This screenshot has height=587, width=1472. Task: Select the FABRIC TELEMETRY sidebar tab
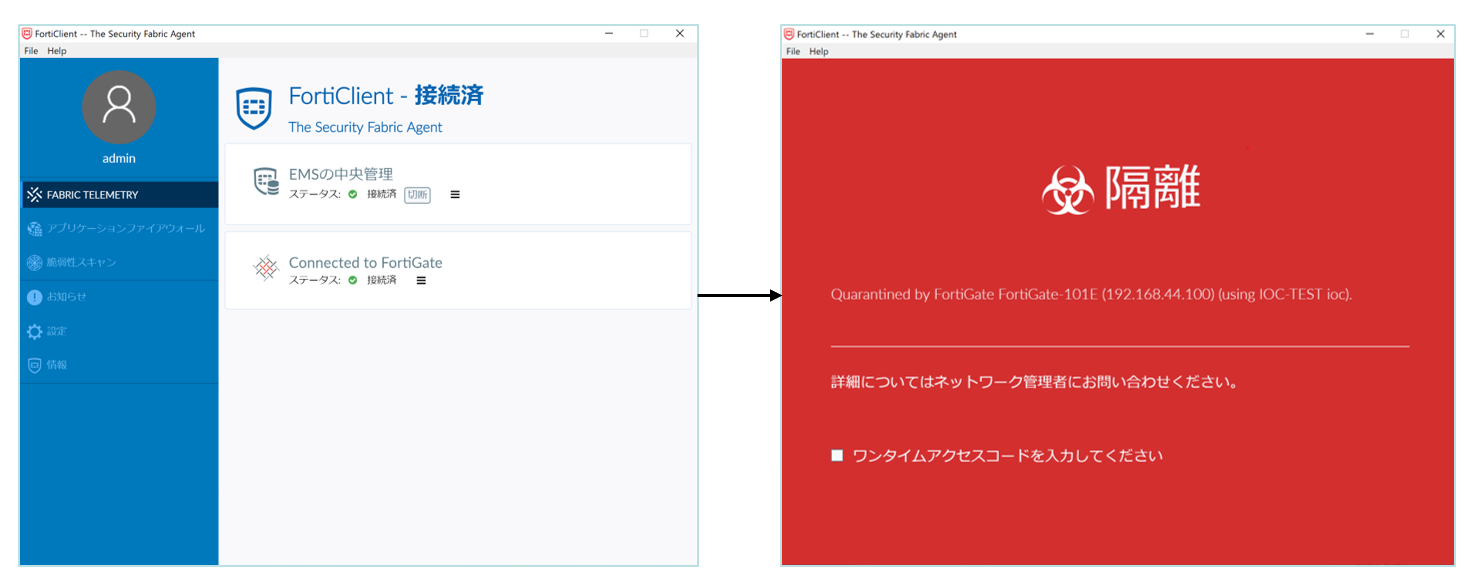[x=119, y=195]
